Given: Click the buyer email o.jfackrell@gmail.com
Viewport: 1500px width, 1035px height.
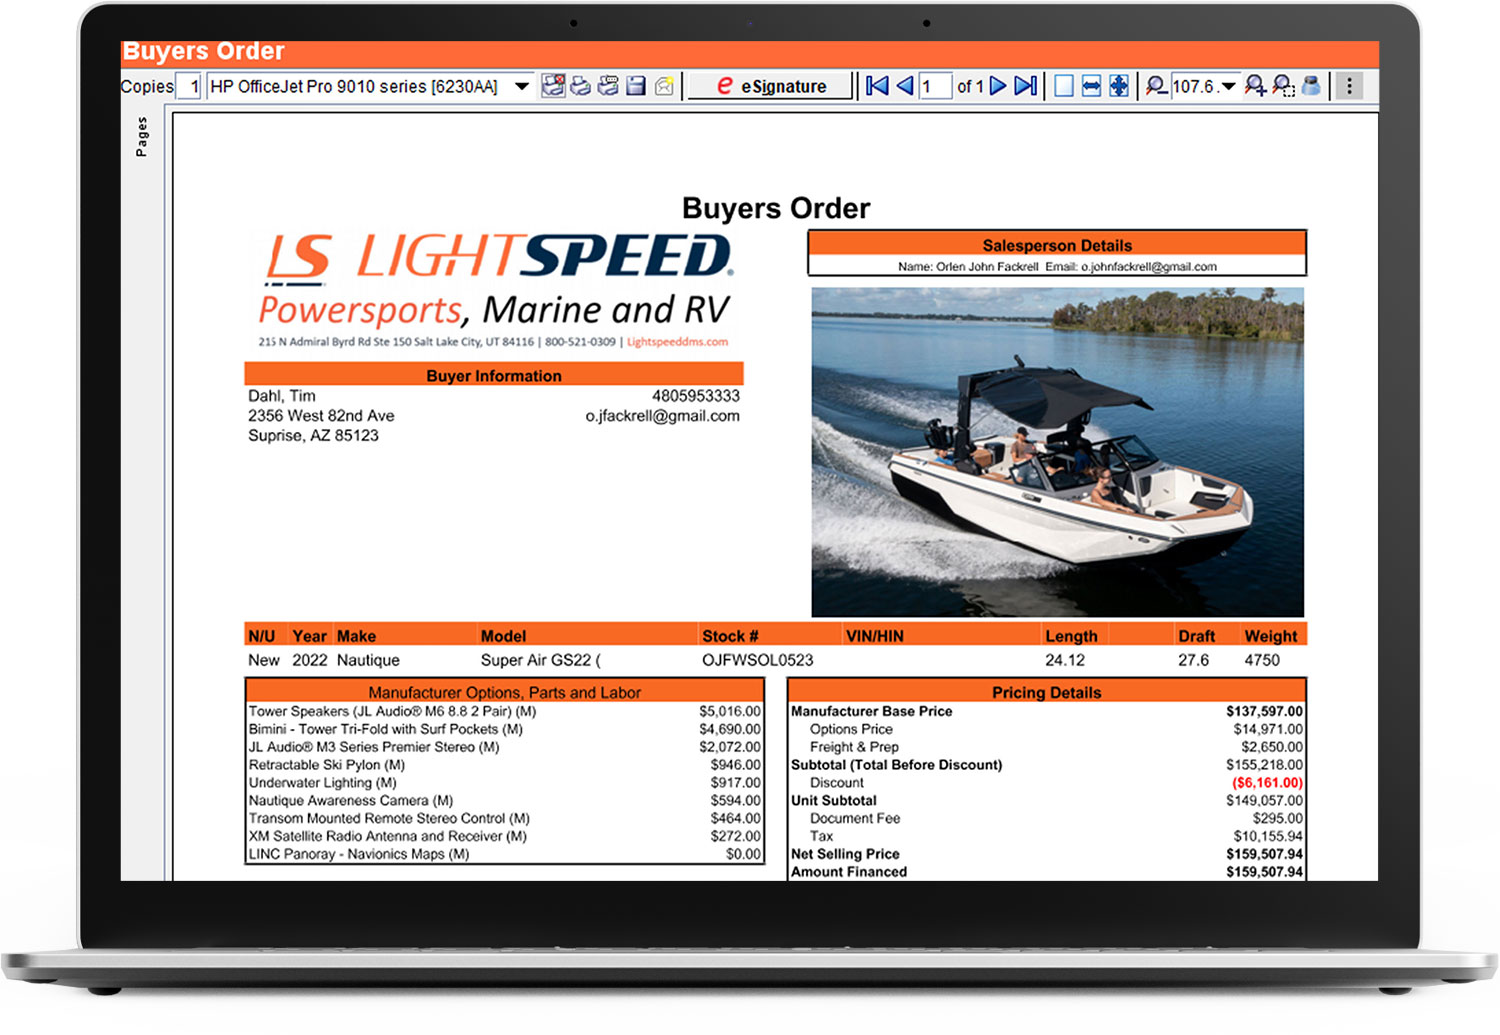Looking at the screenshot, I should (x=662, y=416).
